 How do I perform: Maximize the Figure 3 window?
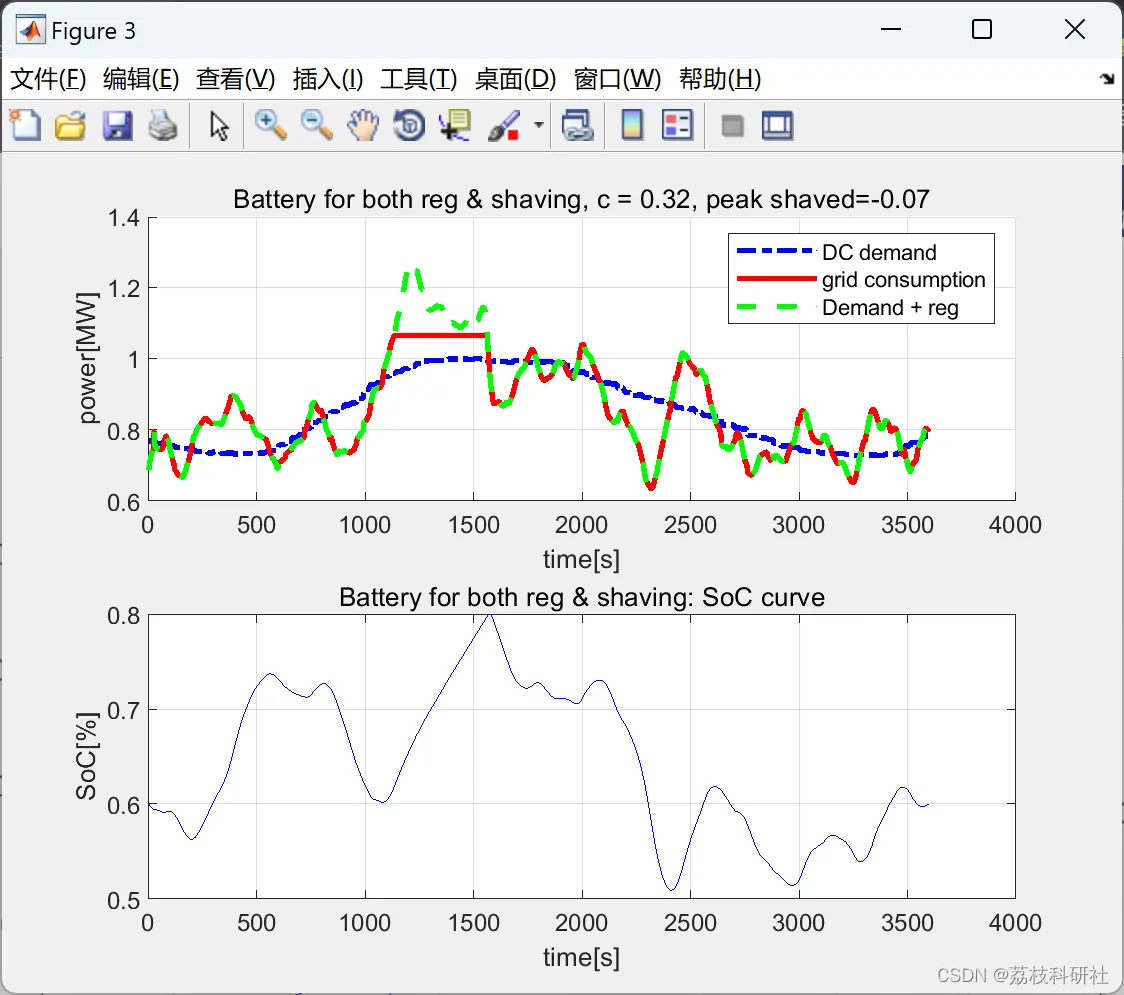pos(981,29)
